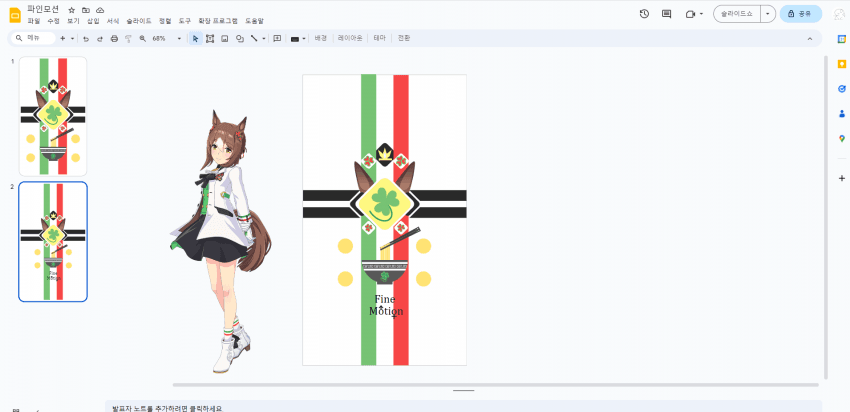Viewport: 850px width, 412px height.
Task: Select the line tool
Action: pyautogui.click(x=254, y=38)
